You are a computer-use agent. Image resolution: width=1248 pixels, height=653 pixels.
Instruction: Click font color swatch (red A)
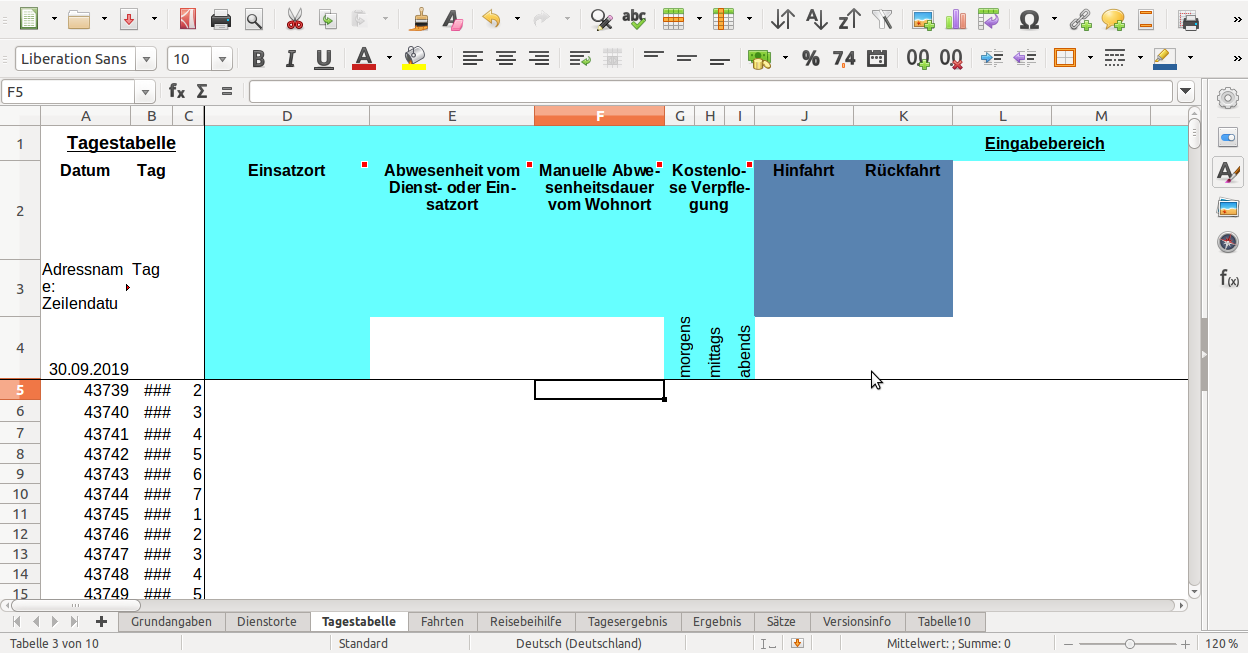(x=364, y=59)
